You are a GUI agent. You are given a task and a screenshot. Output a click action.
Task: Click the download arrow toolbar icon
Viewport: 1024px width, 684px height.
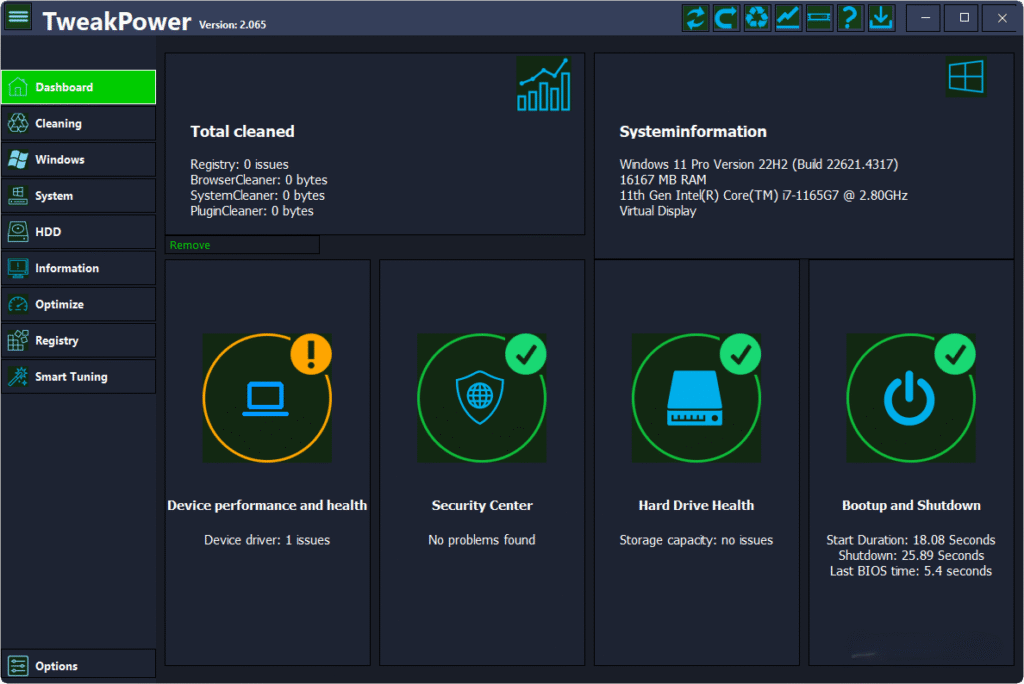point(881,18)
